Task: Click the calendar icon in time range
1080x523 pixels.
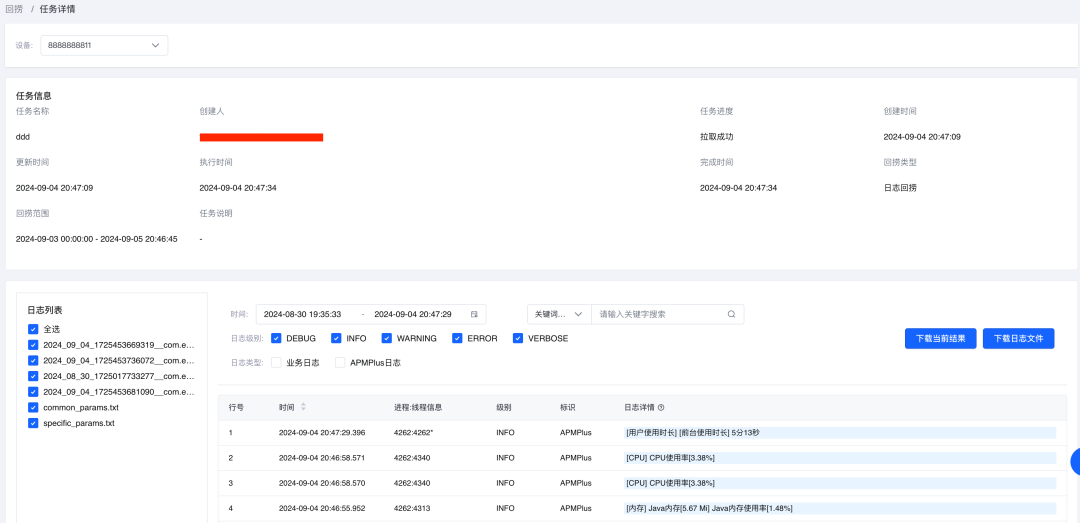Action: [x=474, y=314]
